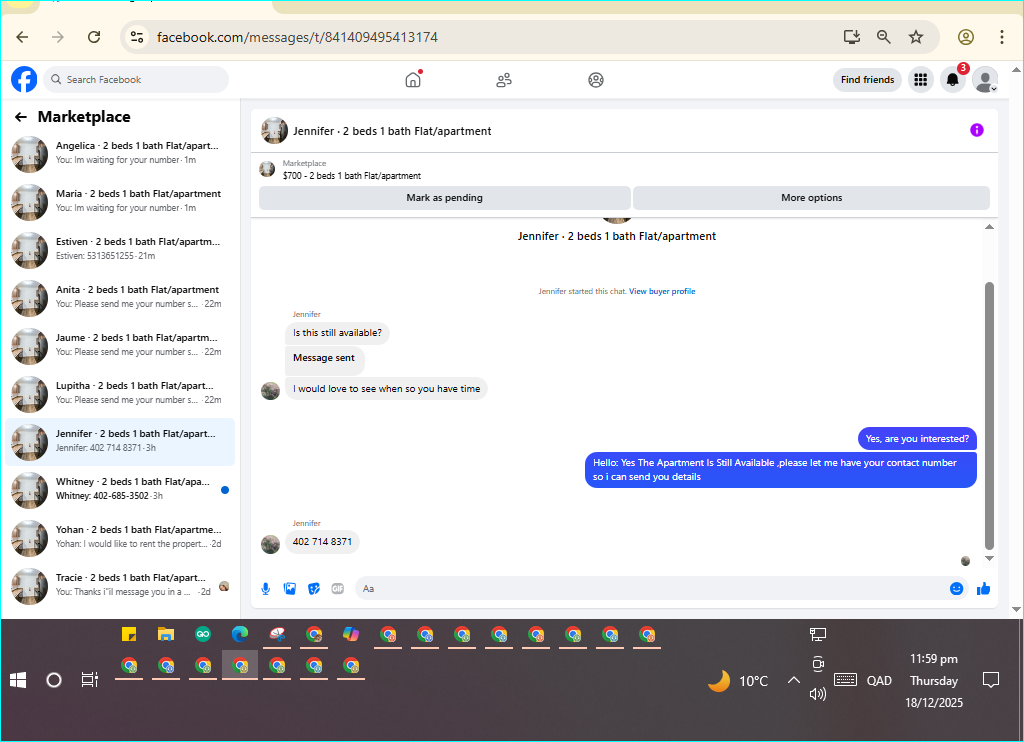The height and width of the screenshot is (742, 1024).
Task: Click the $700 listing title in chat header
Action: point(351,176)
